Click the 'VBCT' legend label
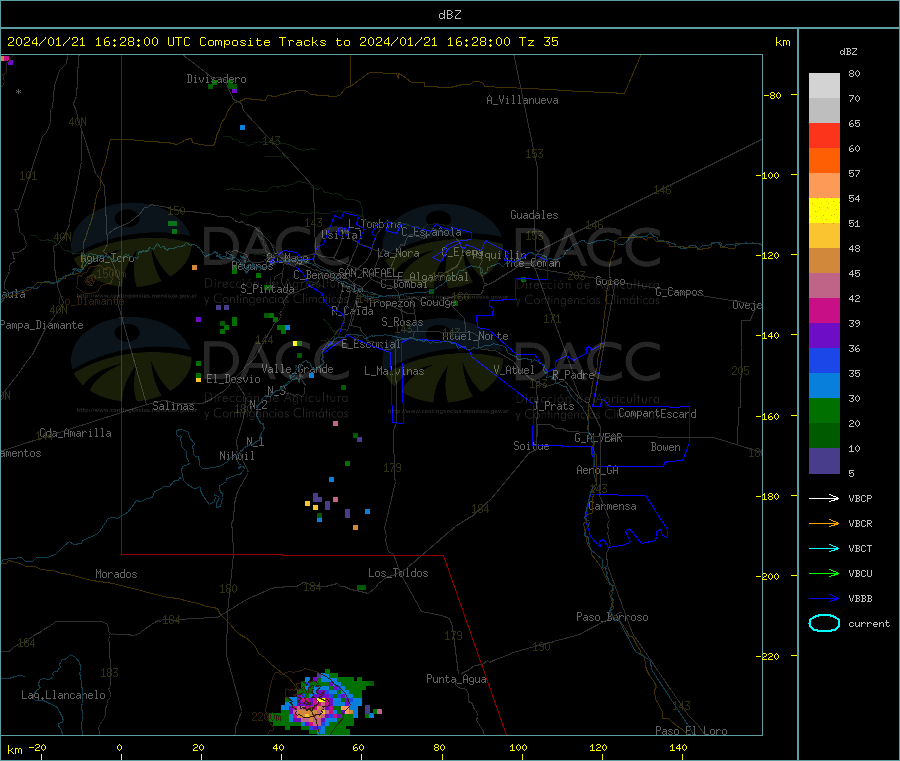This screenshot has height=761, width=900. click(860, 549)
